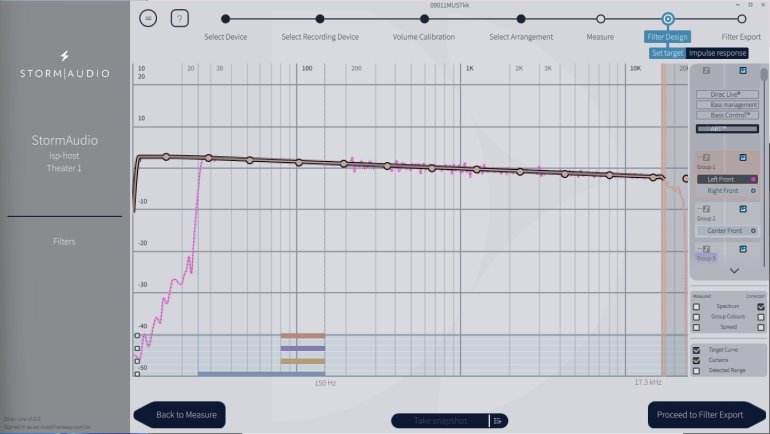Image resolution: width=770 pixels, height=434 pixels.
Task: Click Proceed to Filter Export button
Action: (x=706, y=415)
